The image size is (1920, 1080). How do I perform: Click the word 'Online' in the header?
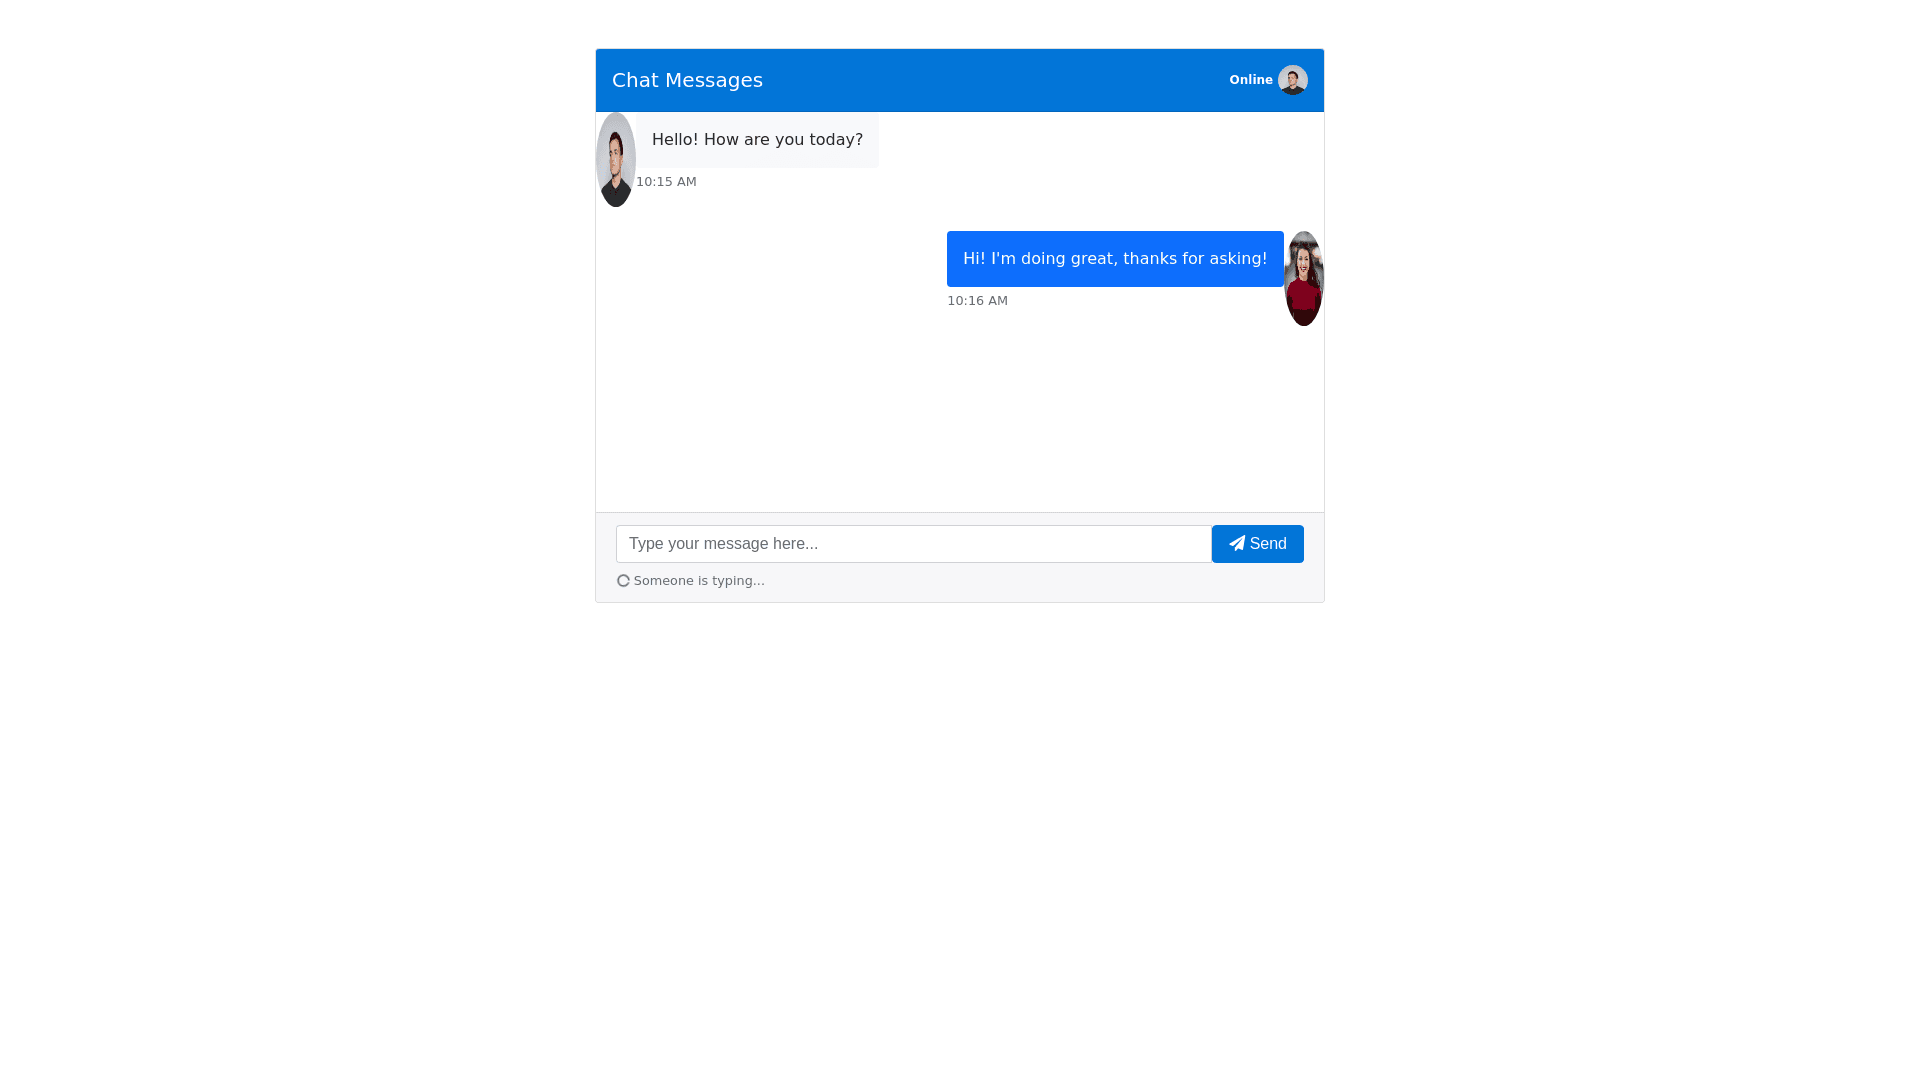(1251, 80)
